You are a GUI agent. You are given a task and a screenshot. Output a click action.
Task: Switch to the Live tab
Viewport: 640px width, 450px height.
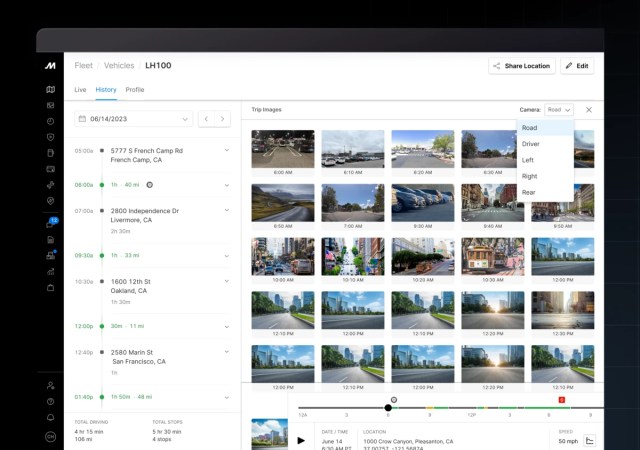[80, 90]
